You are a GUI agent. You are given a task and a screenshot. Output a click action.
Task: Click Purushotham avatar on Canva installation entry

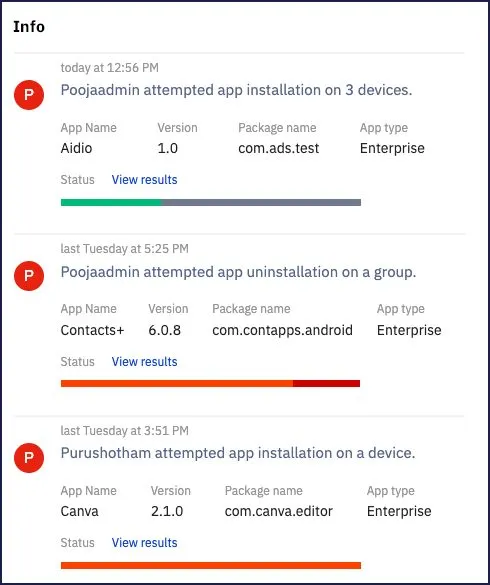(29, 458)
